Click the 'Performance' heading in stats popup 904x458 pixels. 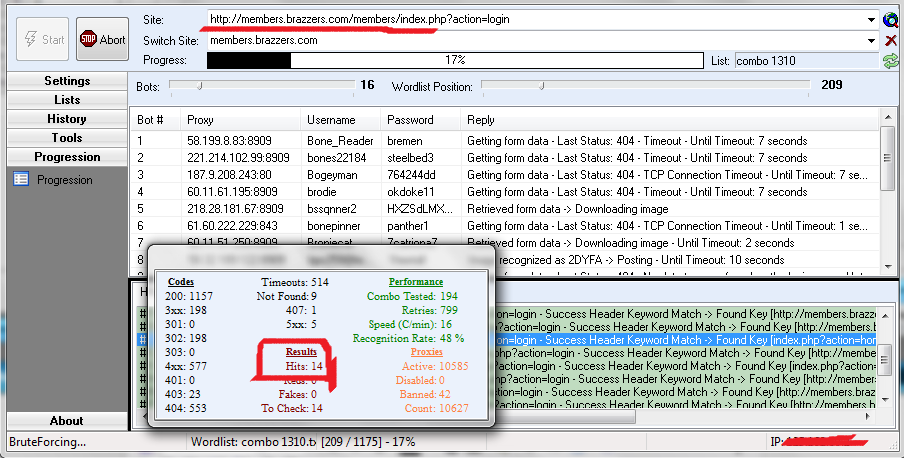pos(416,282)
